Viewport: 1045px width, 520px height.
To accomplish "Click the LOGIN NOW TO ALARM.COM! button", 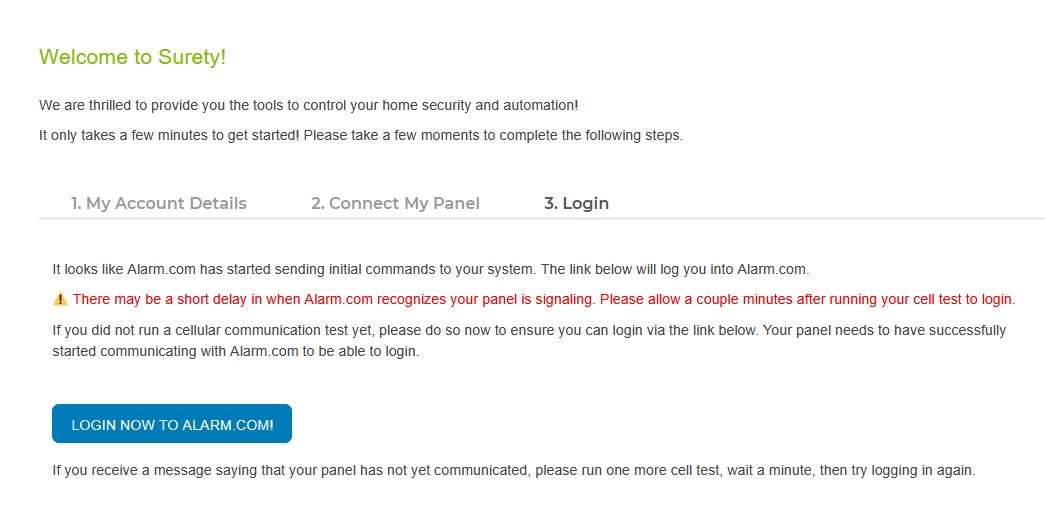I will (x=172, y=423).
